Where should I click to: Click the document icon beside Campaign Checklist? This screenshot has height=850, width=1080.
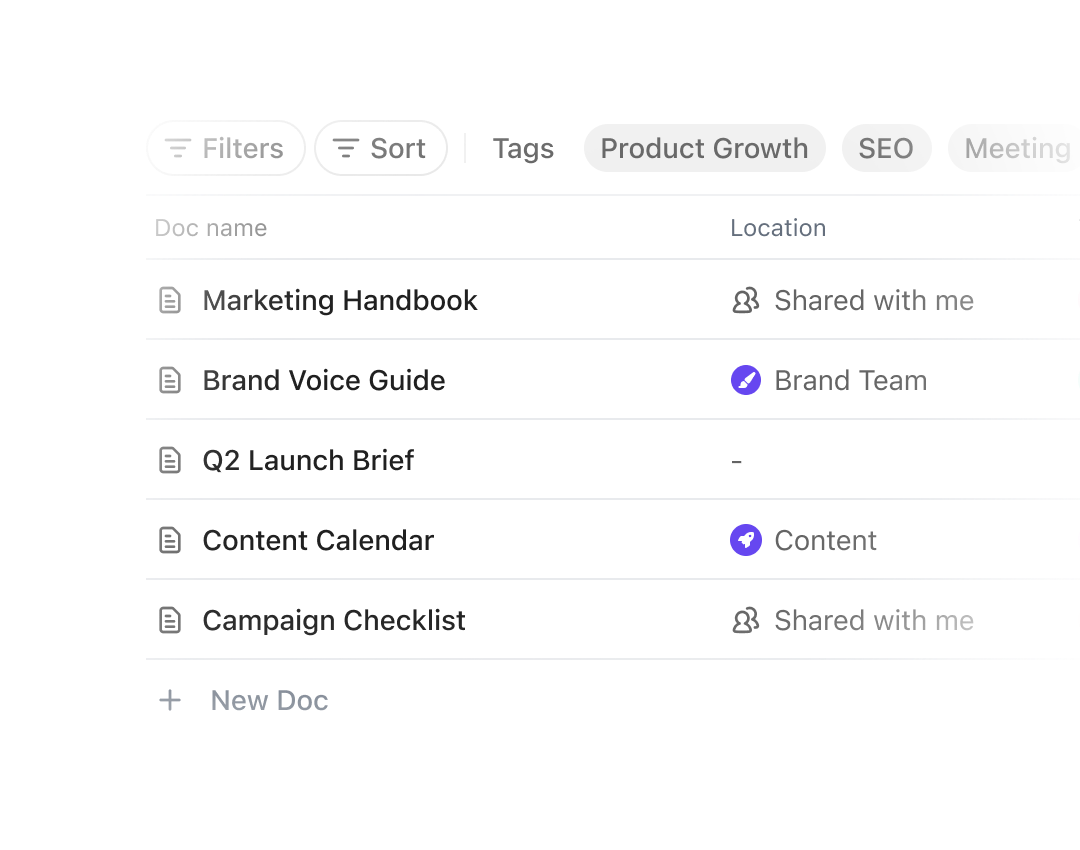[171, 620]
